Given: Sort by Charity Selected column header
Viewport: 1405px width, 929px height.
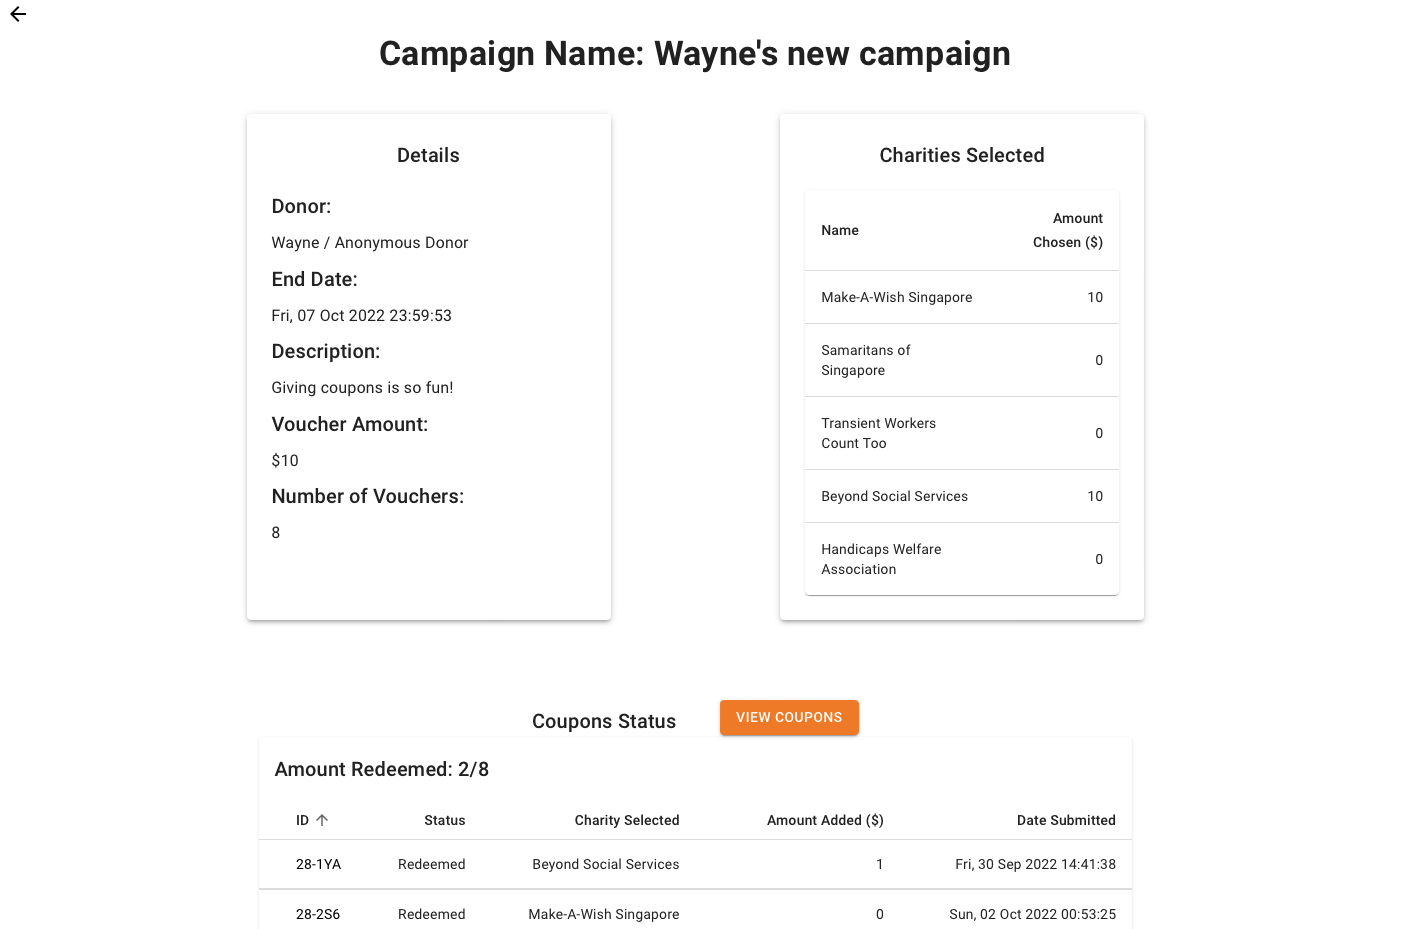Looking at the screenshot, I should 627,820.
